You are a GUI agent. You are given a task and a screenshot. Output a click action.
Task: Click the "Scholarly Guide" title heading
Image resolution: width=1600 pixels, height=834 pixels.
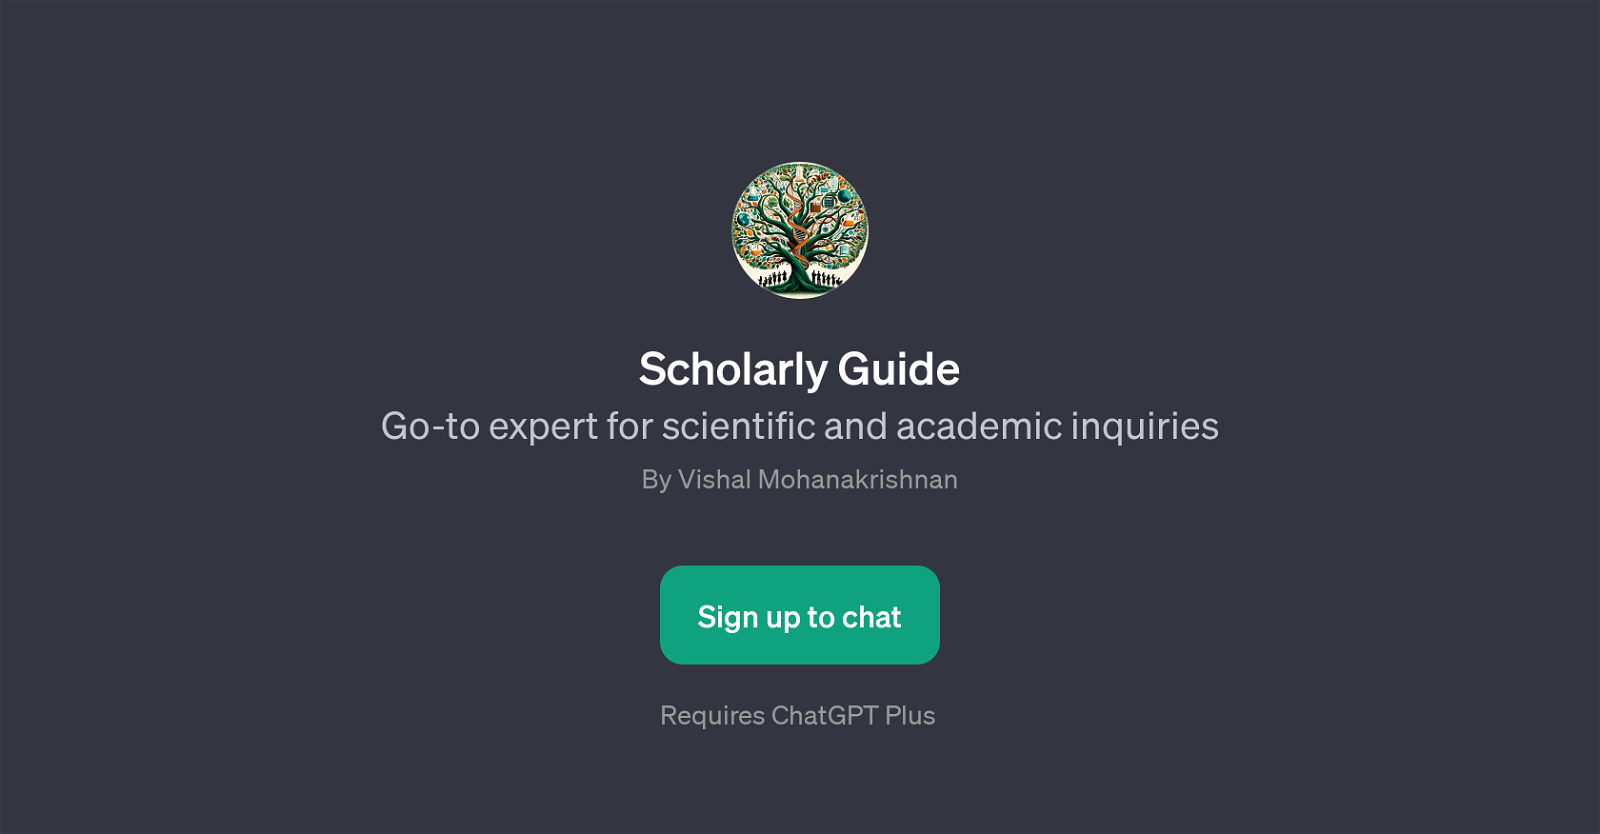pos(800,369)
